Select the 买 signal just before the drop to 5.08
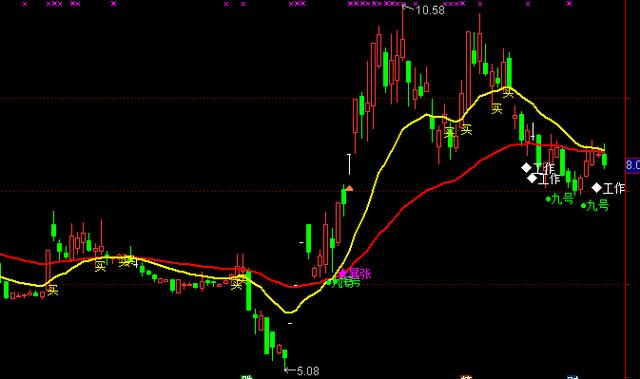This screenshot has width=640, height=379. [x=236, y=284]
